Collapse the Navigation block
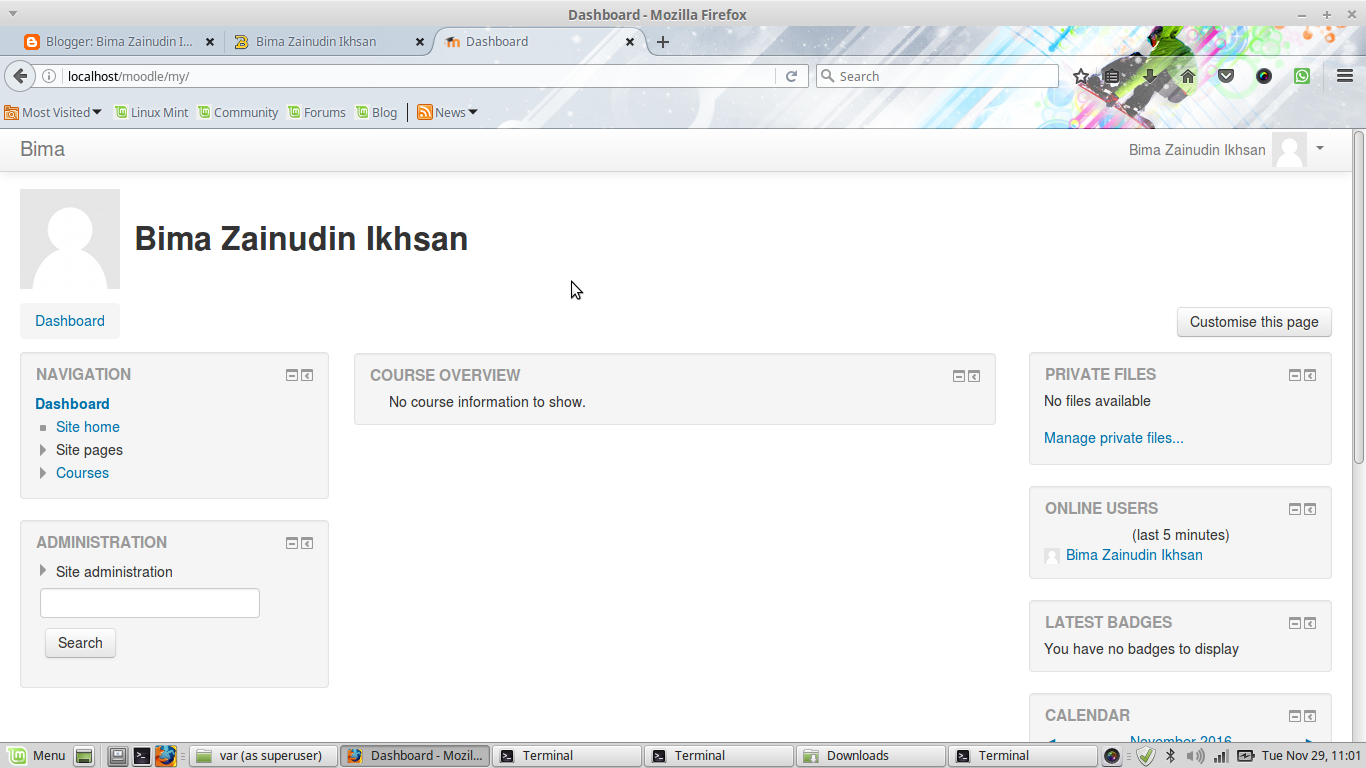The image size is (1366, 768). click(x=294, y=375)
